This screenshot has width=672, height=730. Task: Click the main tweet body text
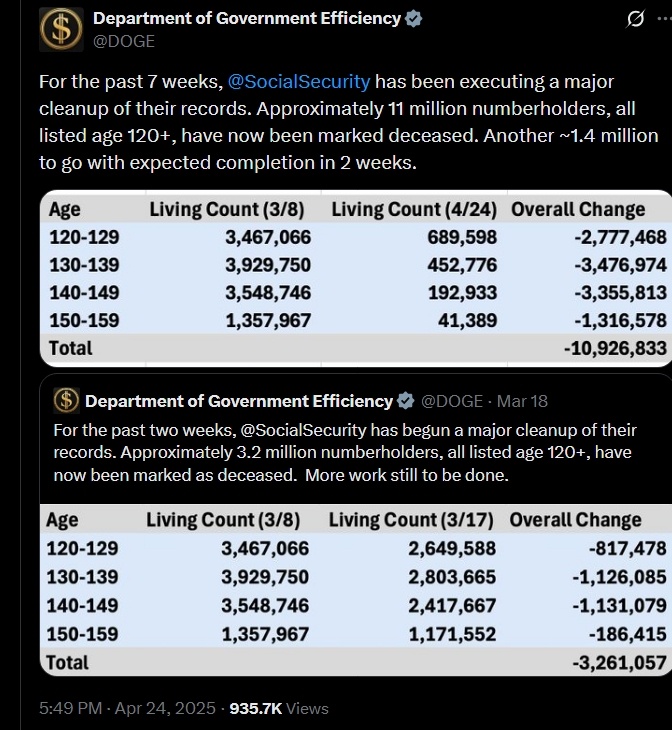348,122
